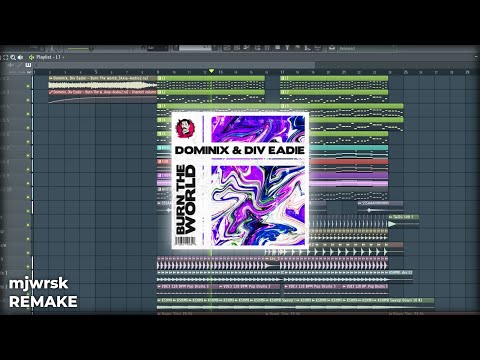The height and width of the screenshot is (360, 480).
Task: Click bar 25 on the timeline ruler
Action: pyautogui.click(x=406, y=72)
